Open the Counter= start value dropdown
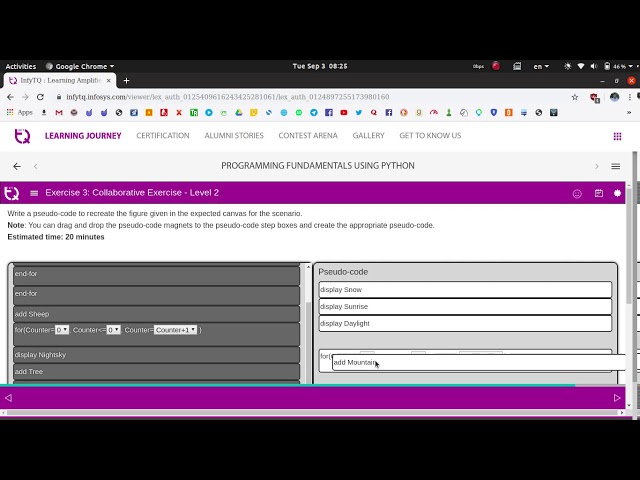 point(62,330)
